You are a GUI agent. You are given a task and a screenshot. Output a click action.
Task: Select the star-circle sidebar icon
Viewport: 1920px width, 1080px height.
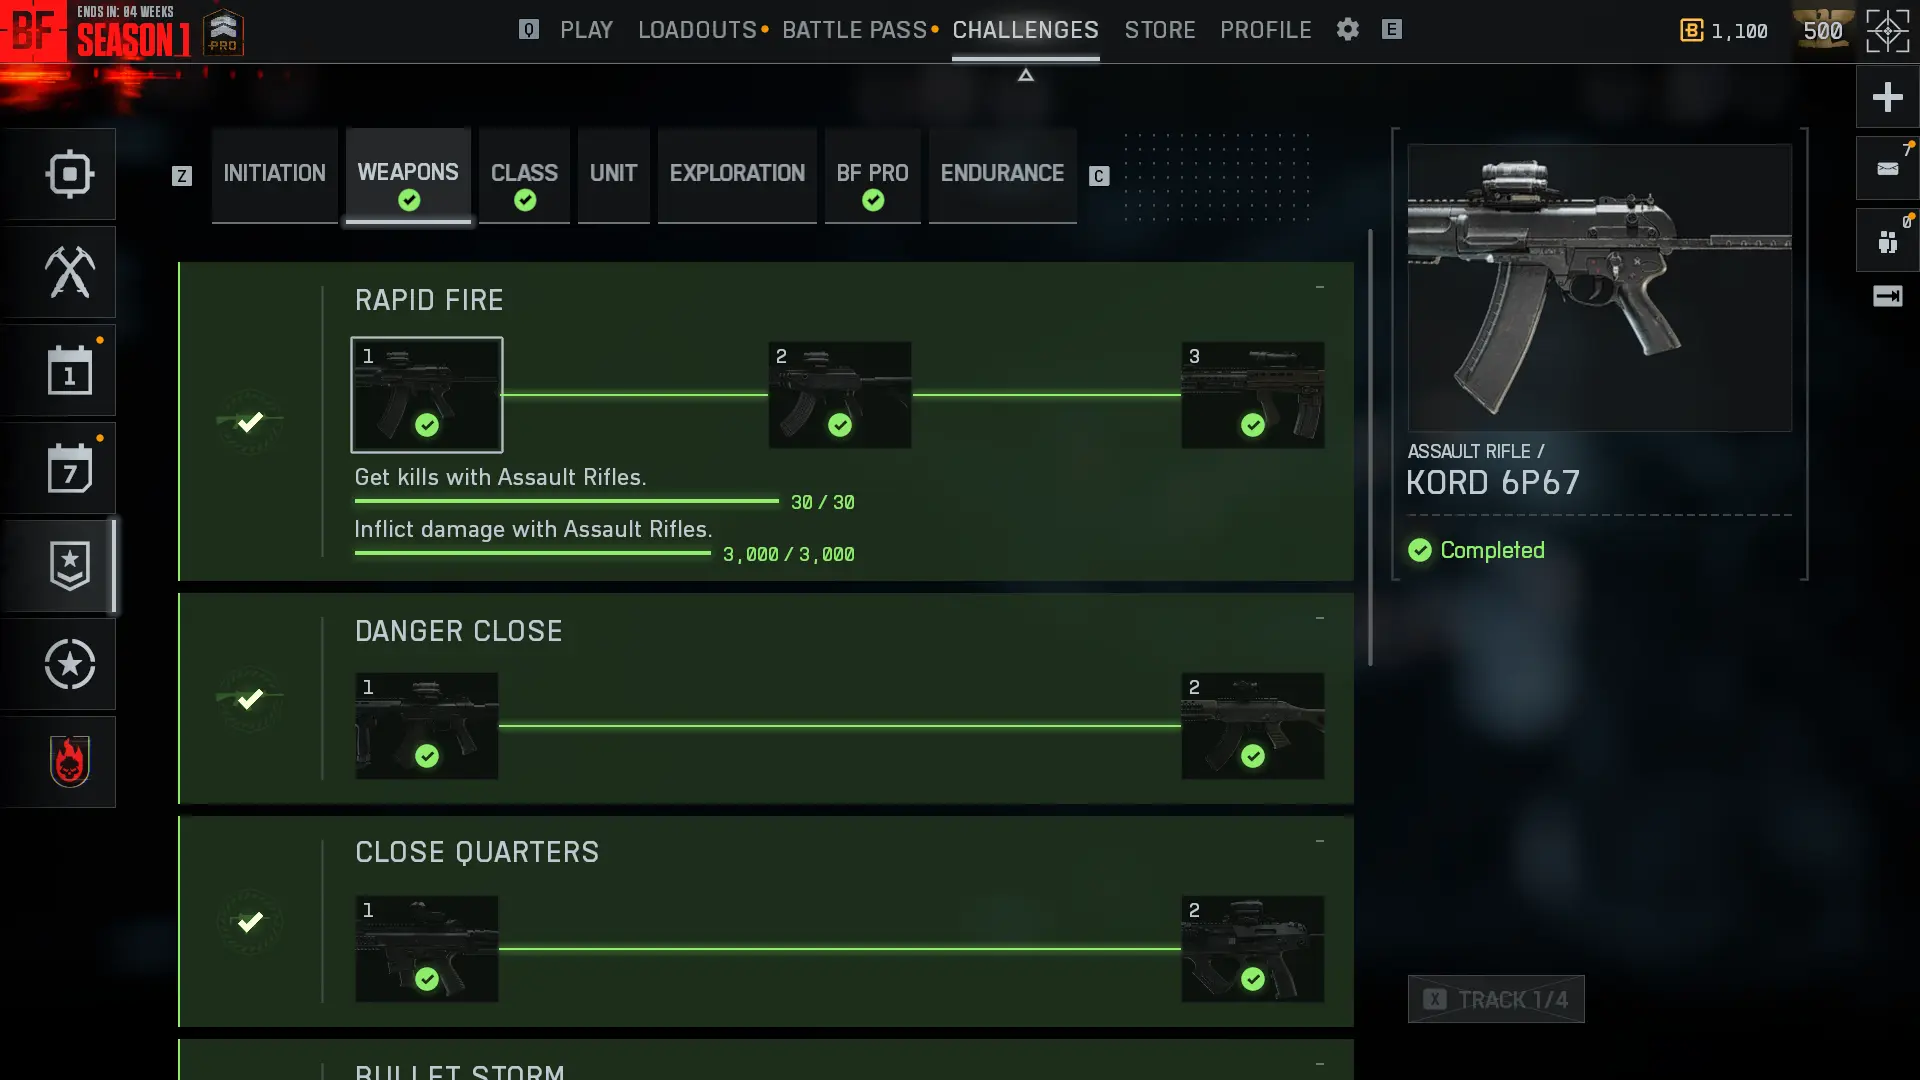click(70, 664)
